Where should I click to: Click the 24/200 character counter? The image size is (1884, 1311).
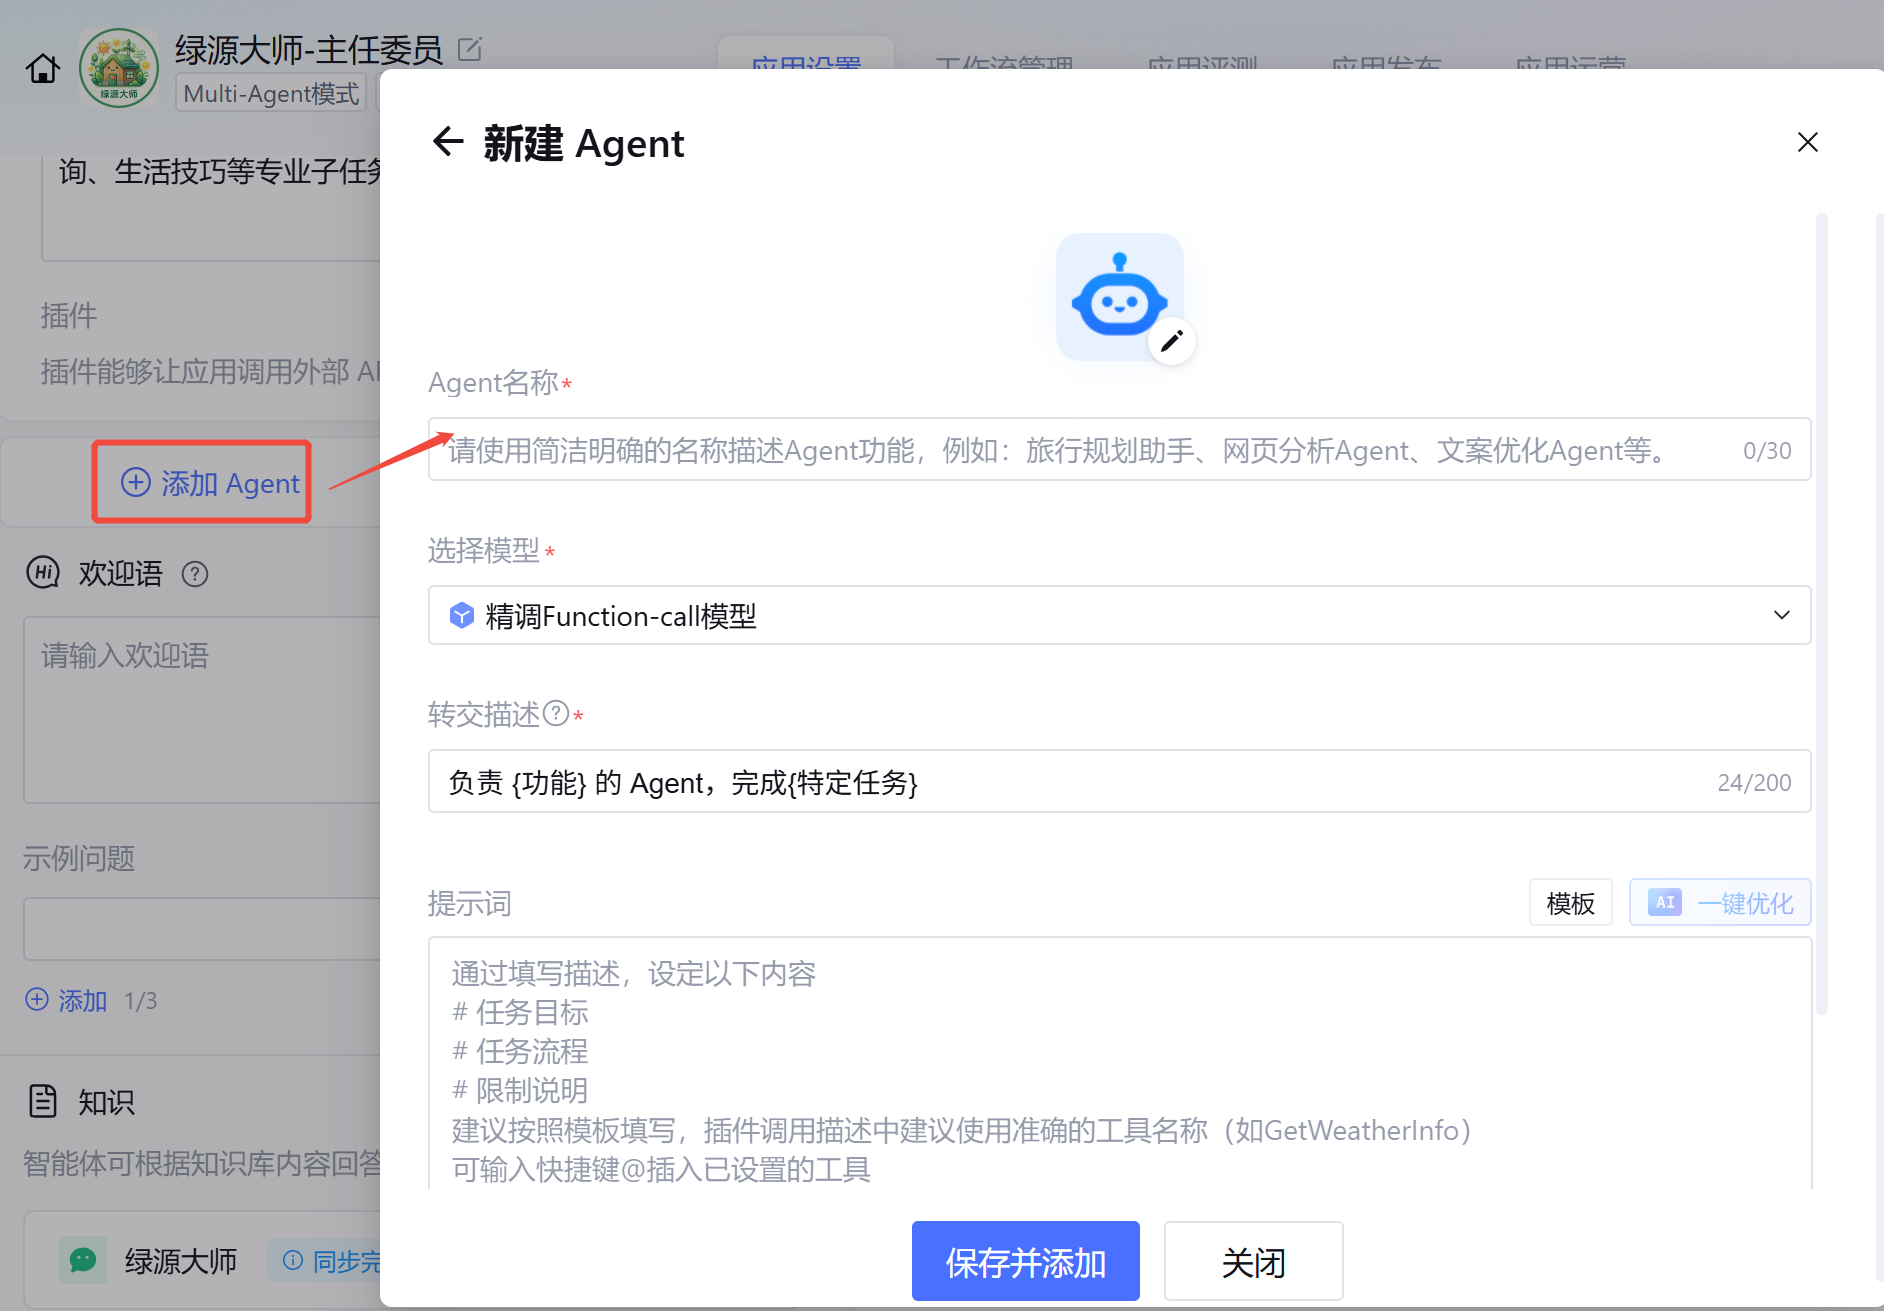point(1754,783)
